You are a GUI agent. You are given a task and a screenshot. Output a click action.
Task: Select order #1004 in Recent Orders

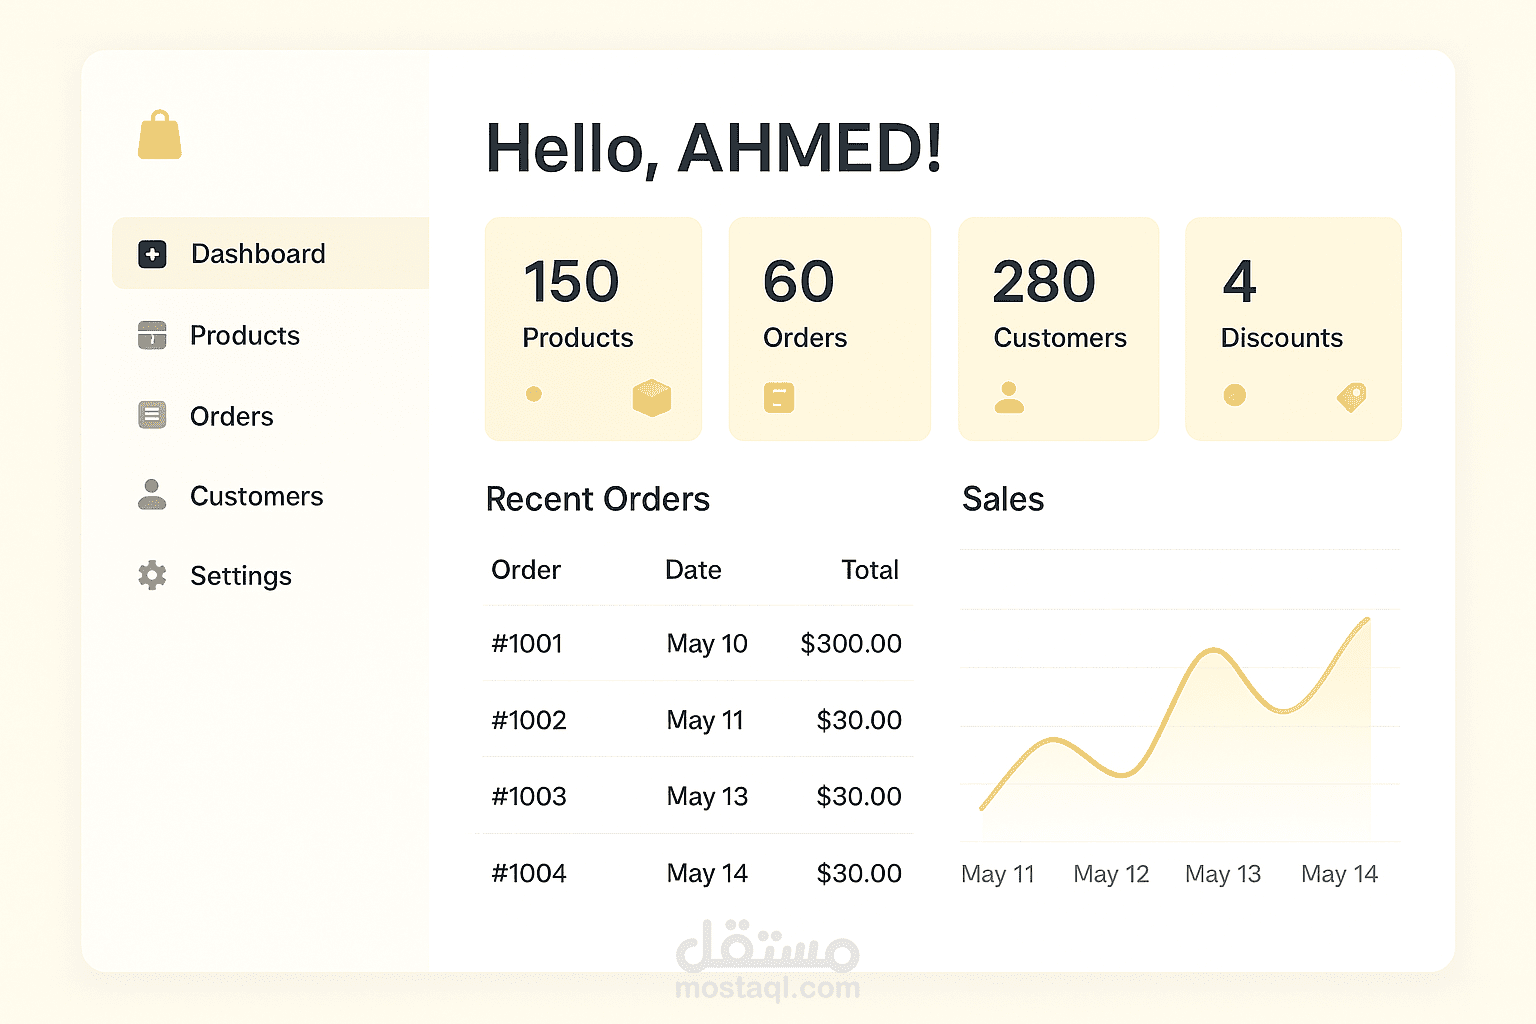tap(697, 873)
